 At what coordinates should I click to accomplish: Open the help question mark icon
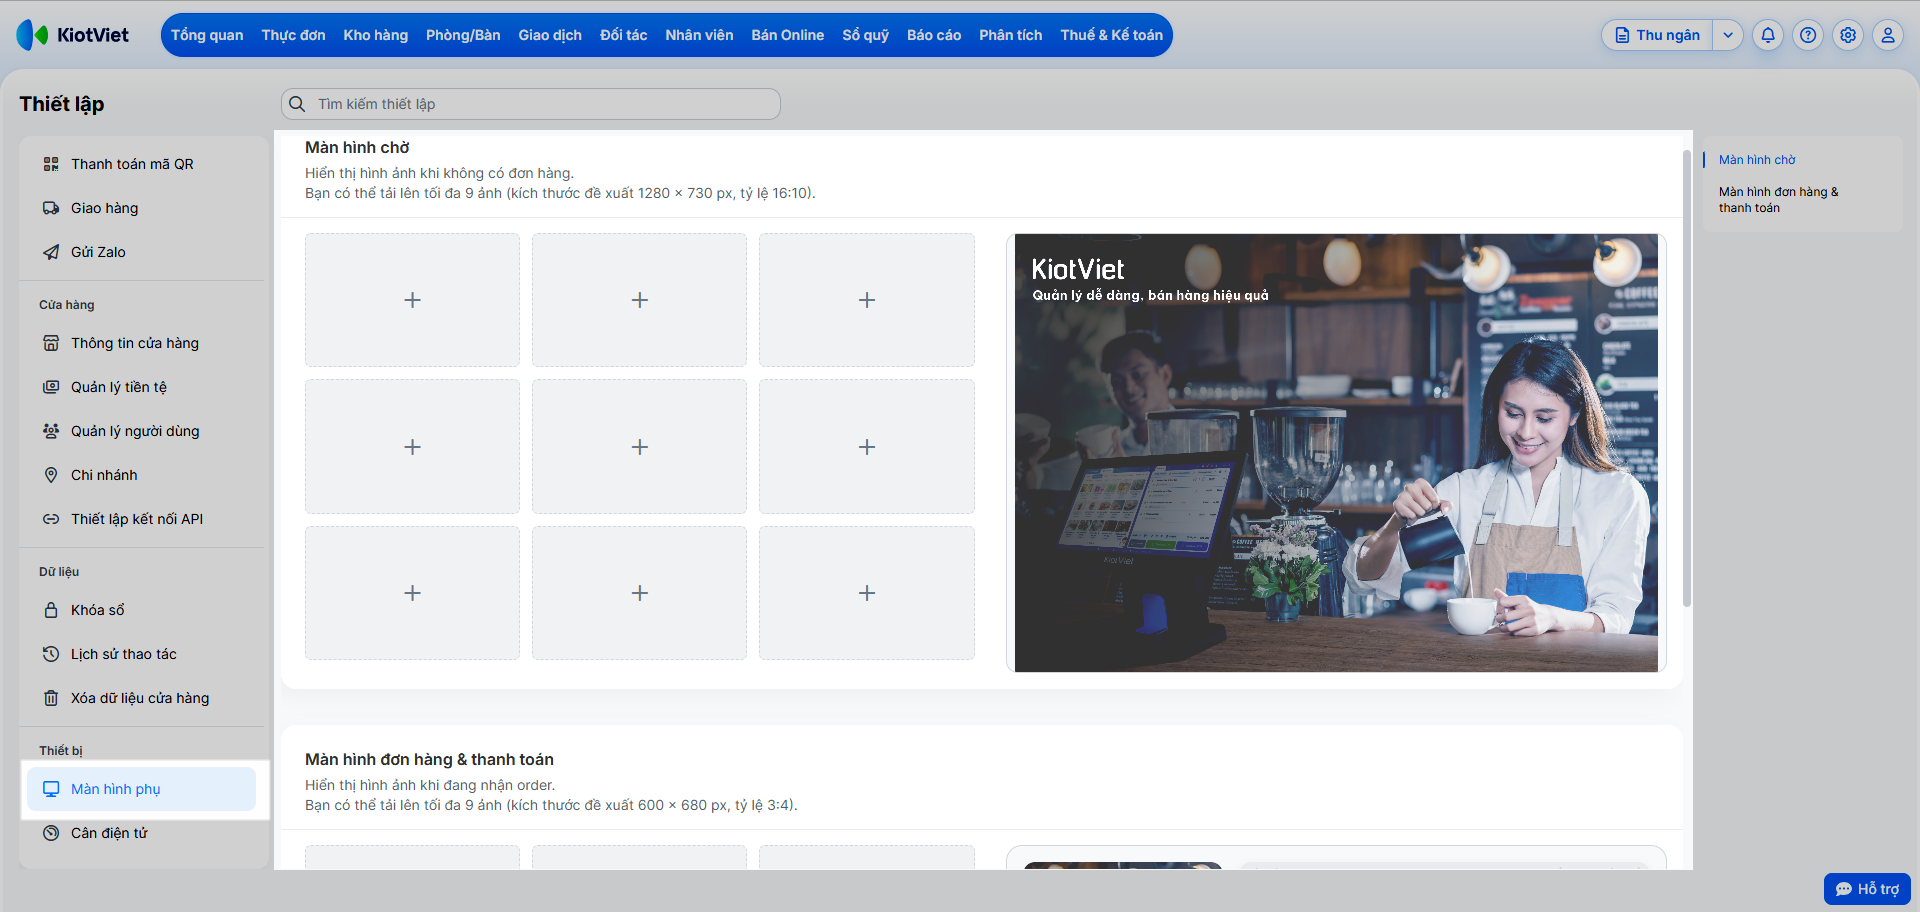[x=1808, y=35]
